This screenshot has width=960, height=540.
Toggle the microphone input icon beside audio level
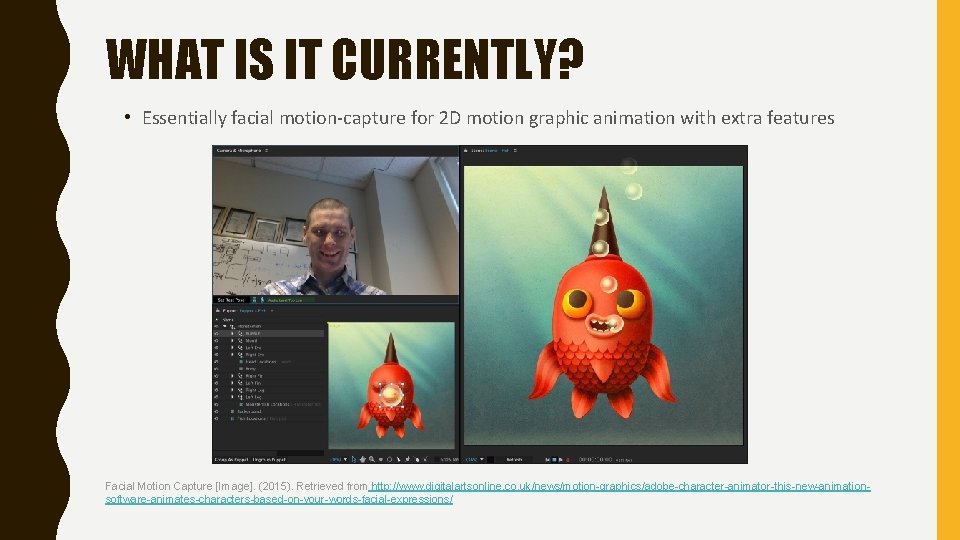[263, 300]
